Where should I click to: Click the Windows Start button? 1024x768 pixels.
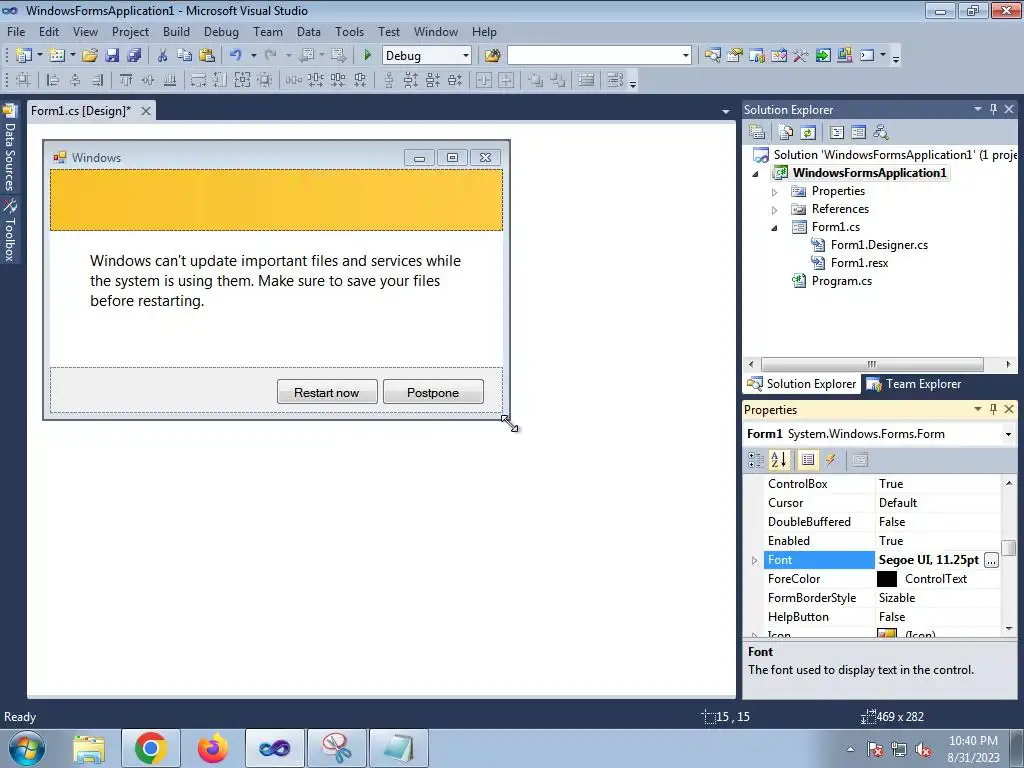pyautogui.click(x=27, y=748)
